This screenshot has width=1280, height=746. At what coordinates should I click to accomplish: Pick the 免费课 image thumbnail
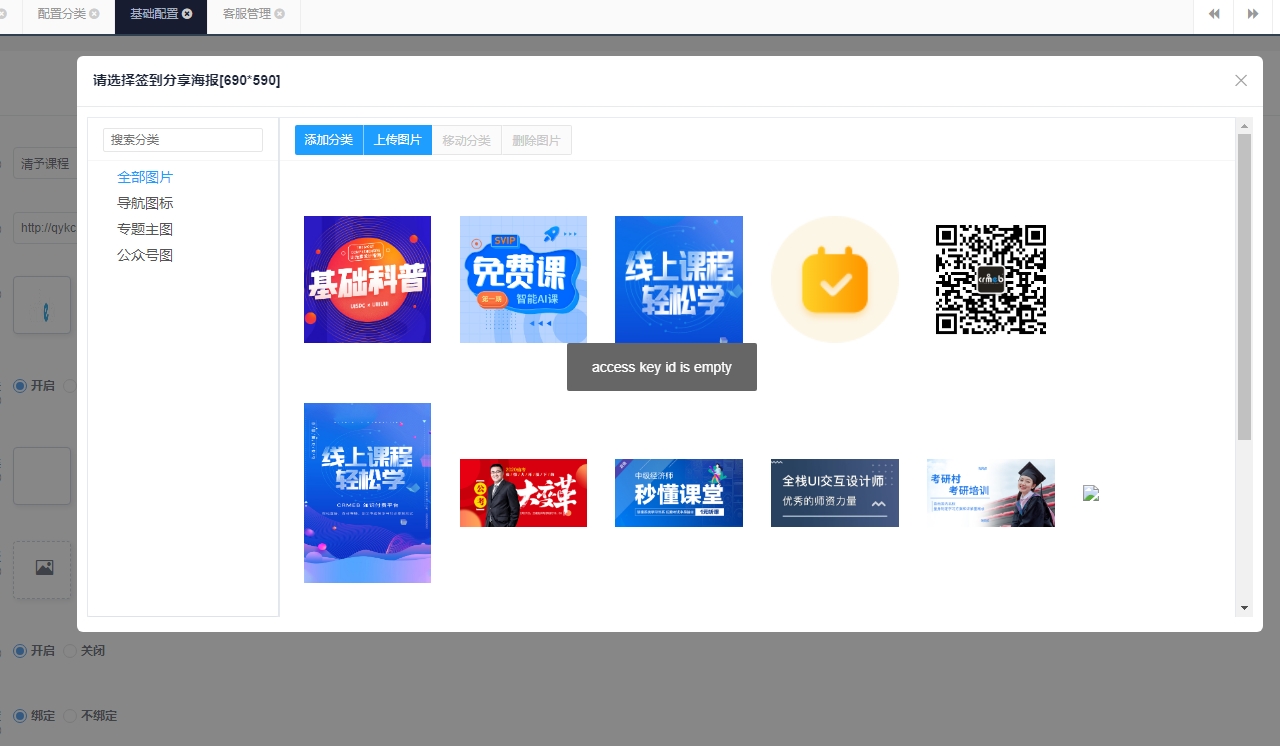[x=523, y=279]
